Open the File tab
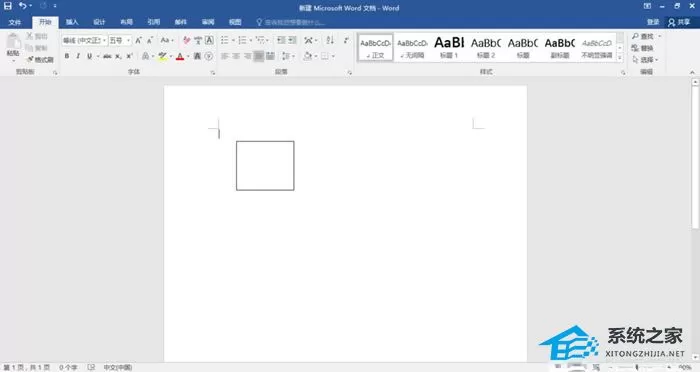The image size is (700, 372). coord(15,22)
